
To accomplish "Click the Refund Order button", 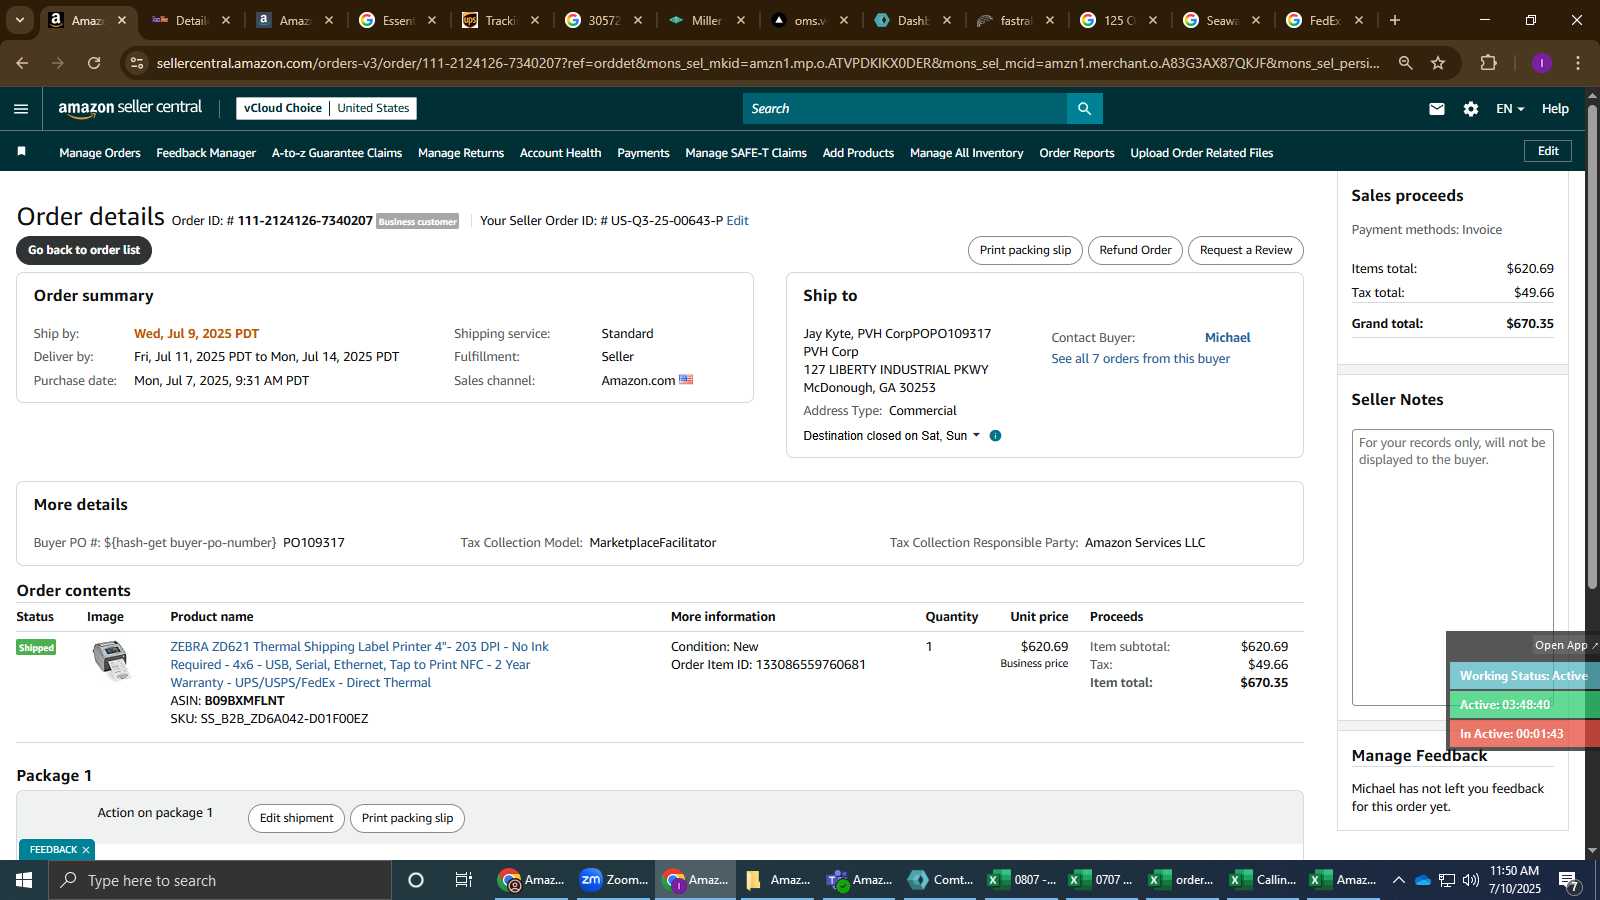I will click(x=1135, y=250).
